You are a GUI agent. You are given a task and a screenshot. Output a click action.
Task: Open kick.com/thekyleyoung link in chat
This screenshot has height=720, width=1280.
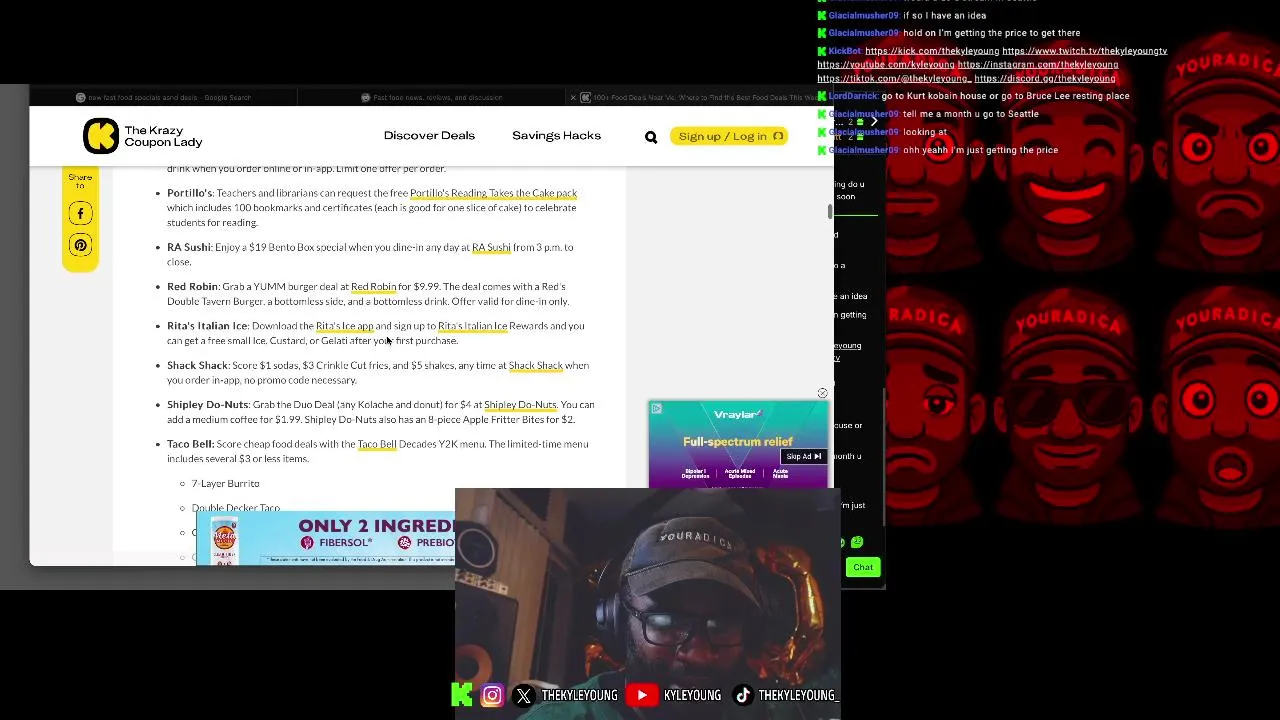tap(931, 51)
